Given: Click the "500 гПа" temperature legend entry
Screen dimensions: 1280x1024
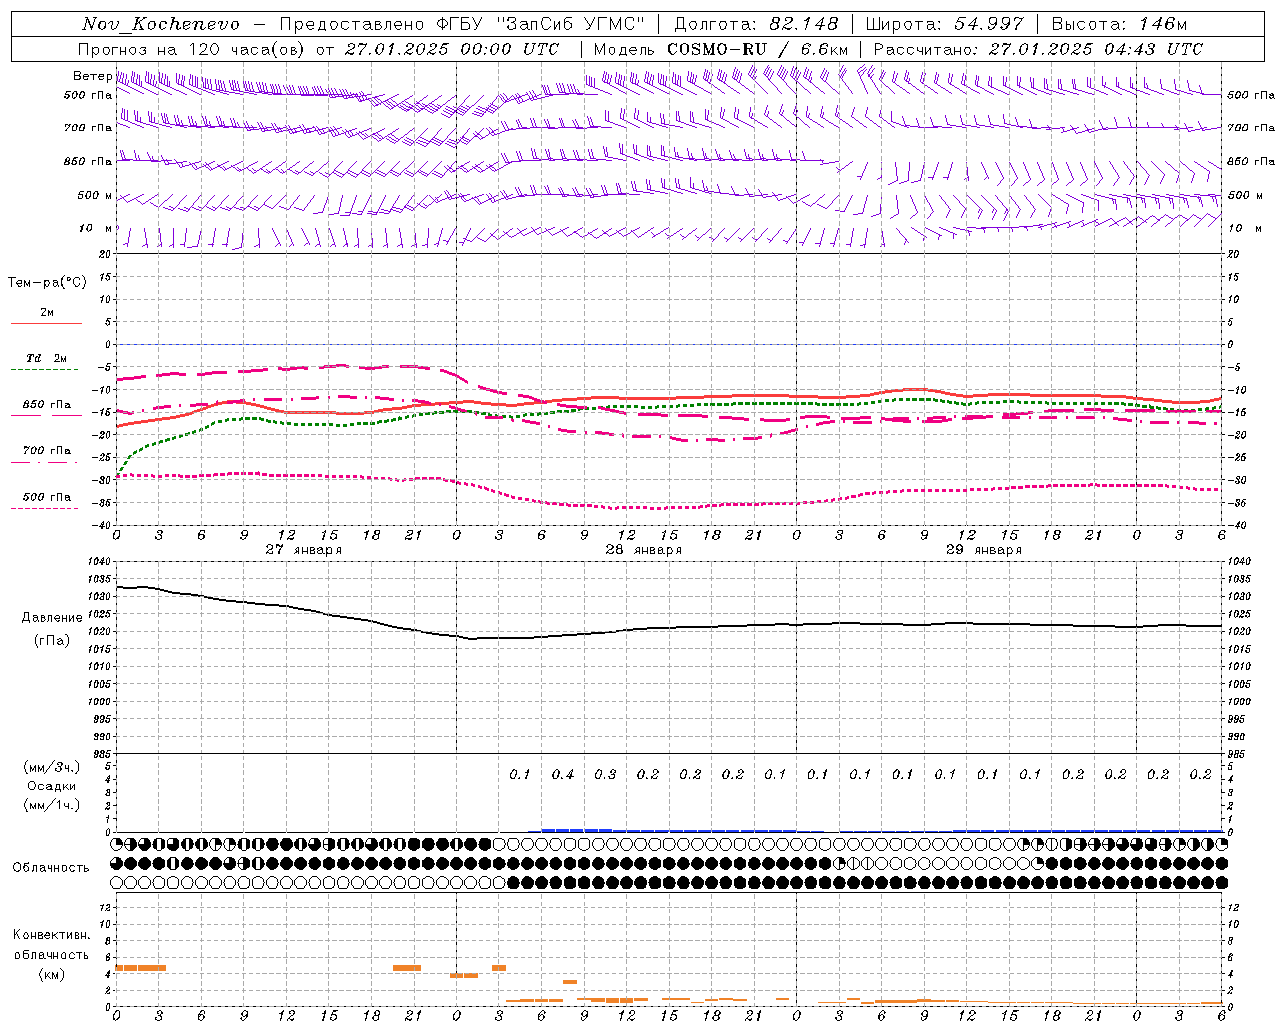Looking at the screenshot, I should tap(47, 497).
